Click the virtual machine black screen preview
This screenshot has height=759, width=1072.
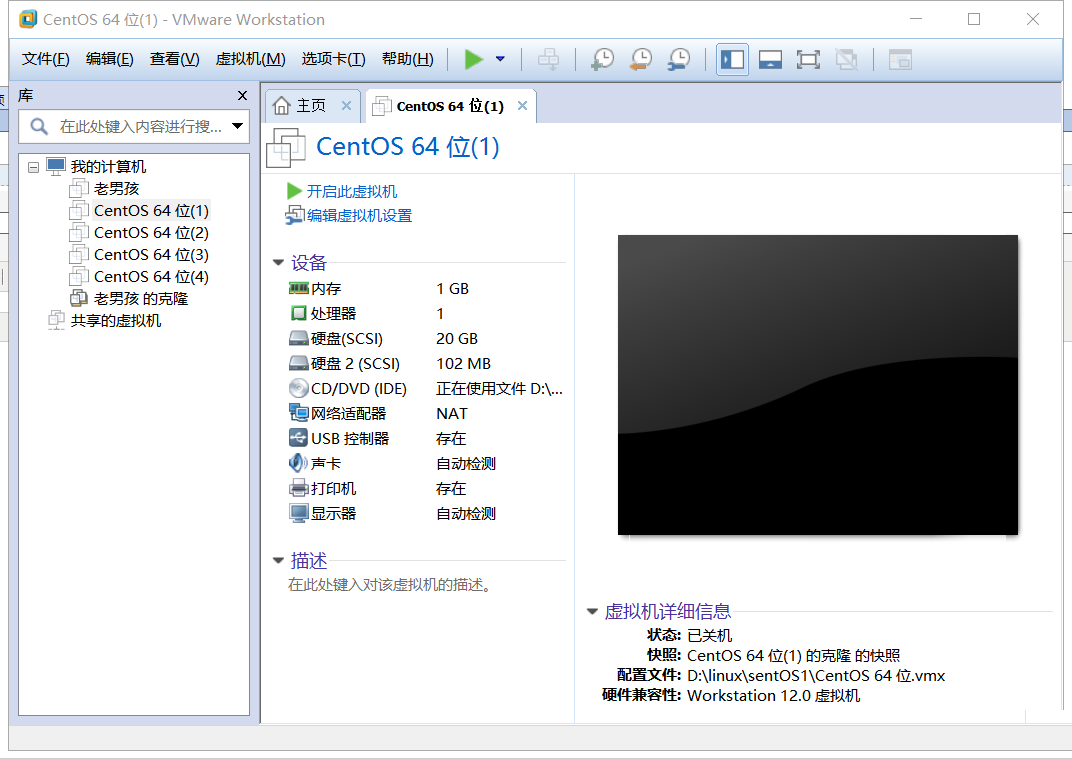tap(817, 384)
